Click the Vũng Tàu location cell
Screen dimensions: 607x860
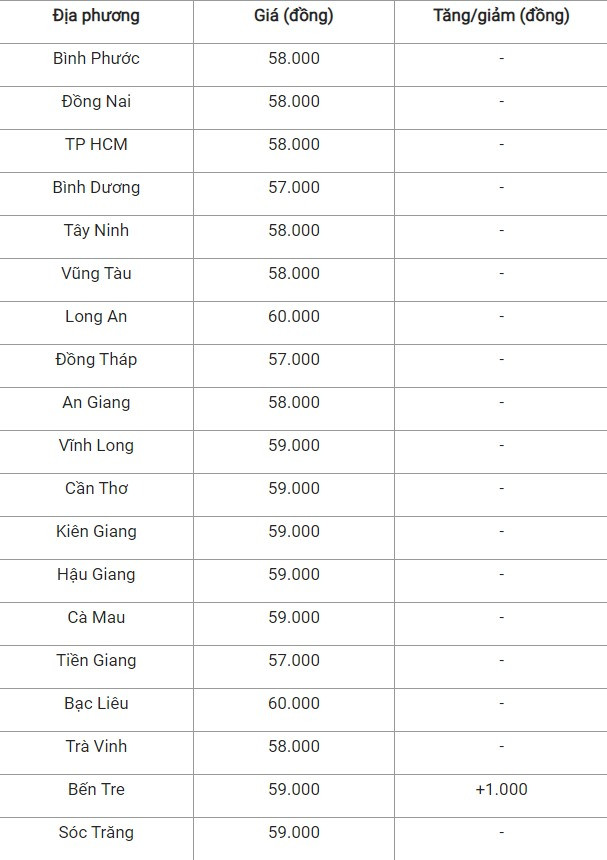(x=96, y=273)
